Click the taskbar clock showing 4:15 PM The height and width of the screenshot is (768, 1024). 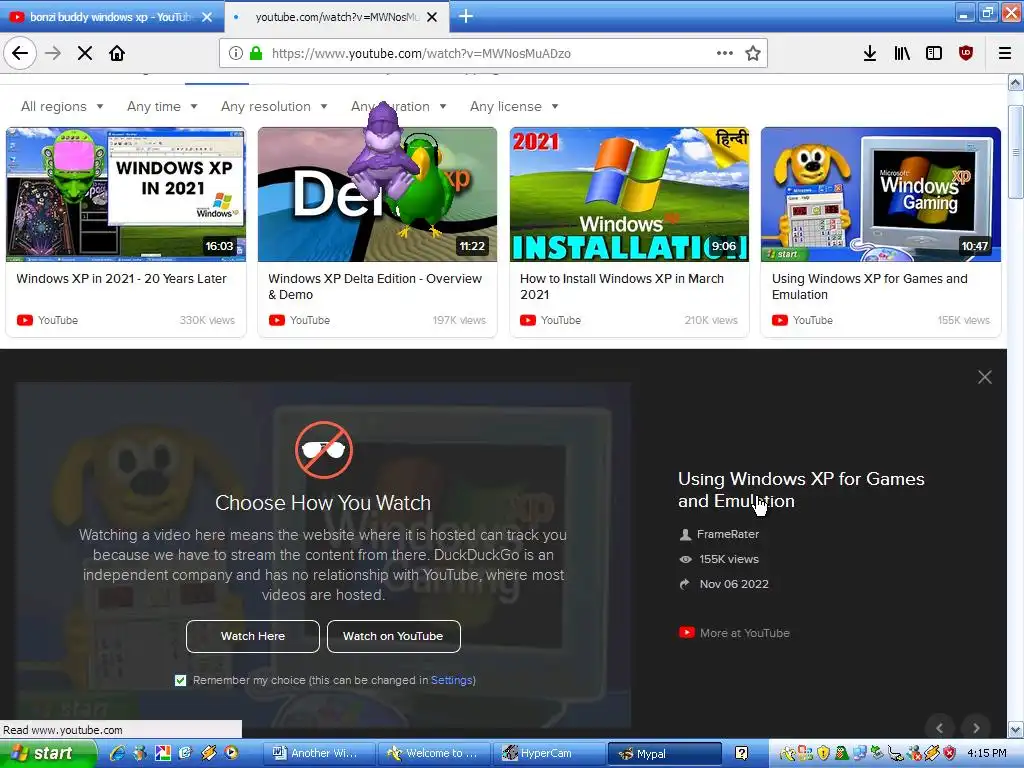click(x=987, y=753)
